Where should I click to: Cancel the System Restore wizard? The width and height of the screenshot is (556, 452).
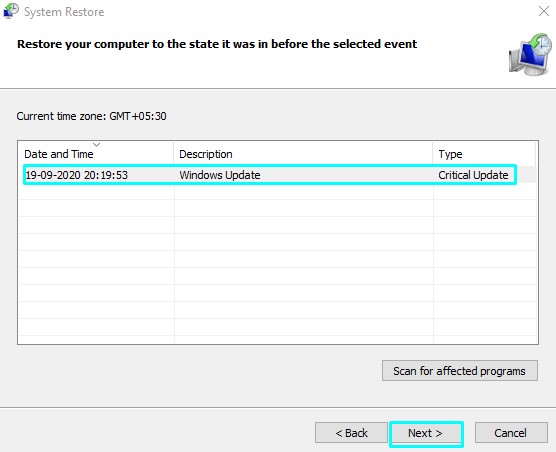[511, 433]
